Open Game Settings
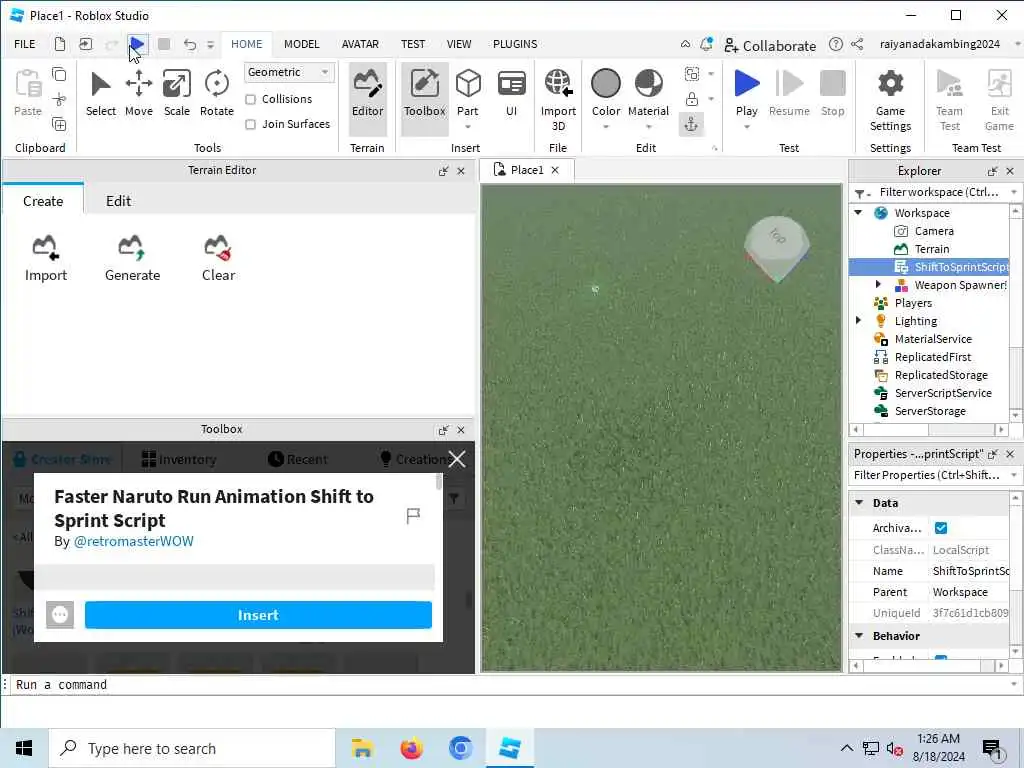Screen dimensions: 1024x768 [890, 100]
